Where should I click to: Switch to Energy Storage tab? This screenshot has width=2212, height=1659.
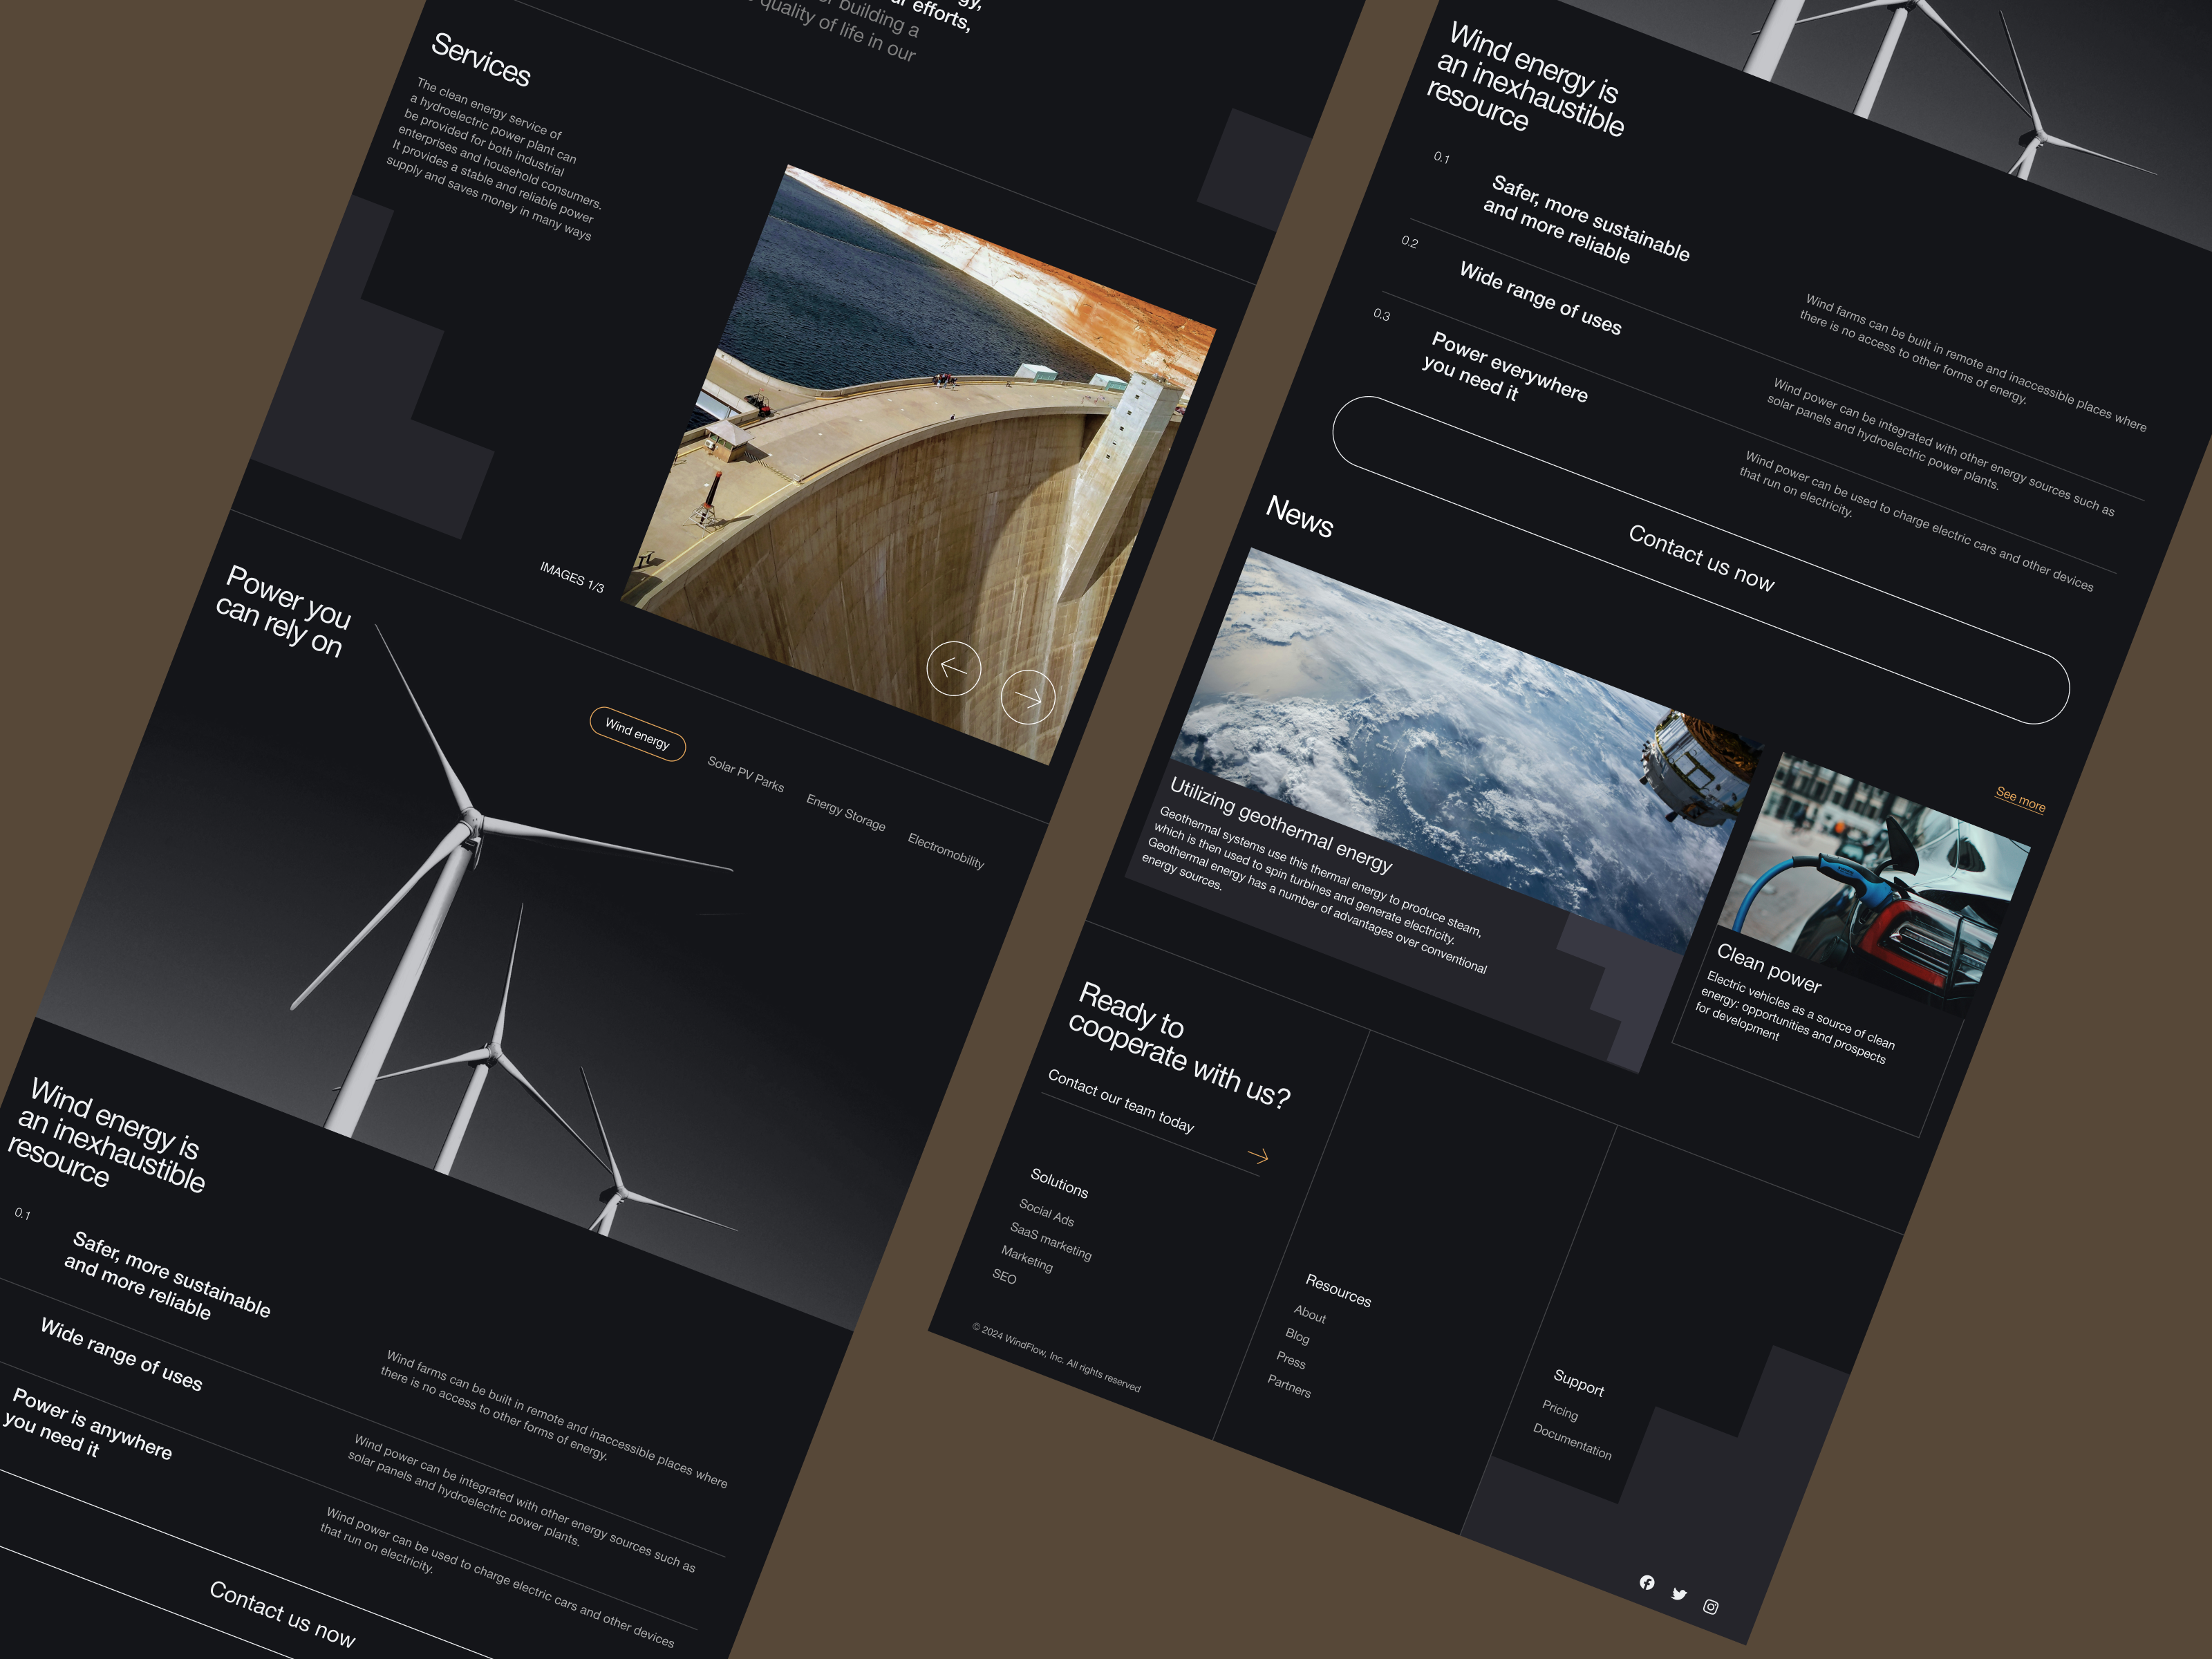[x=845, y=813]
